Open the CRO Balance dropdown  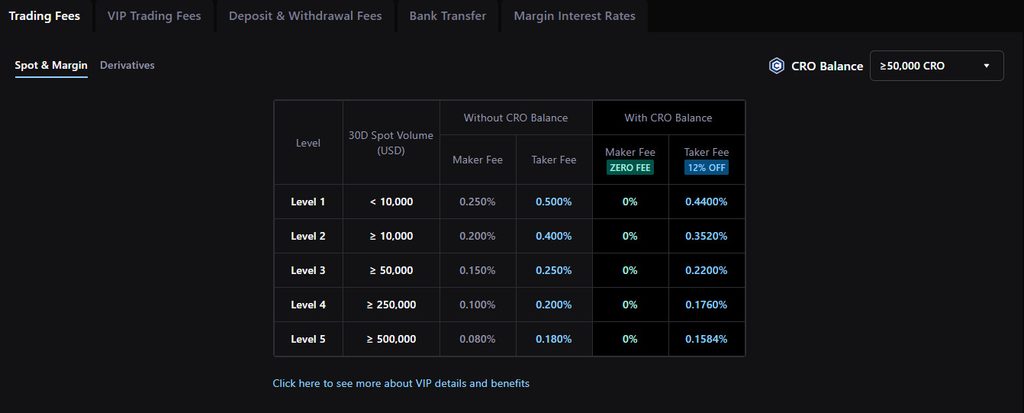936,66
